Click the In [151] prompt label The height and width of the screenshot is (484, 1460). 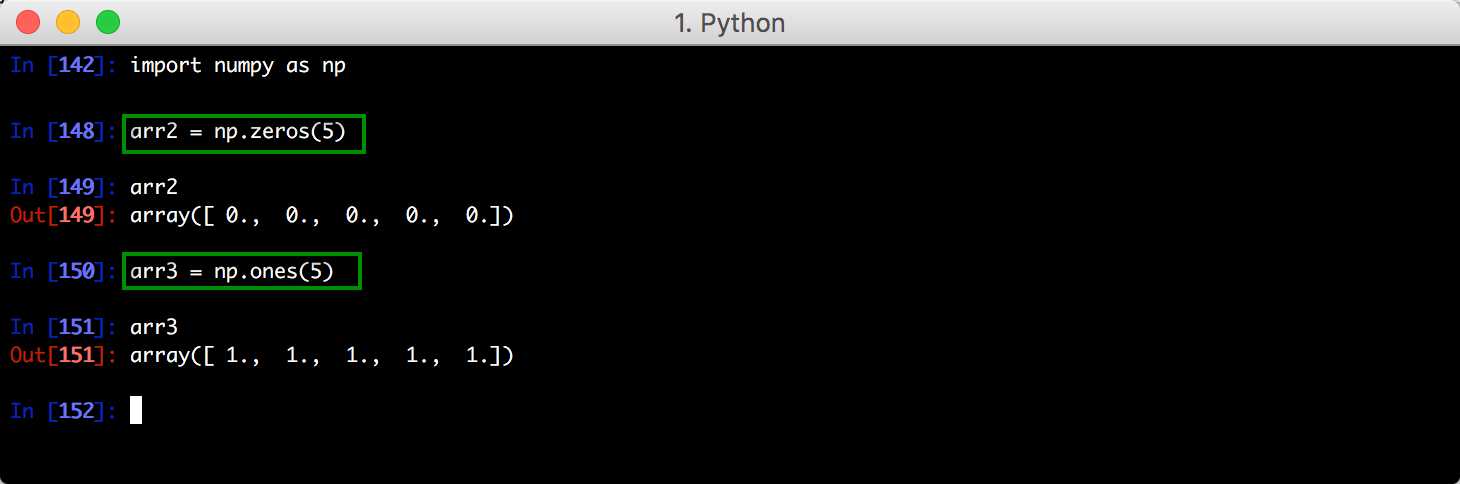point(65,327)
